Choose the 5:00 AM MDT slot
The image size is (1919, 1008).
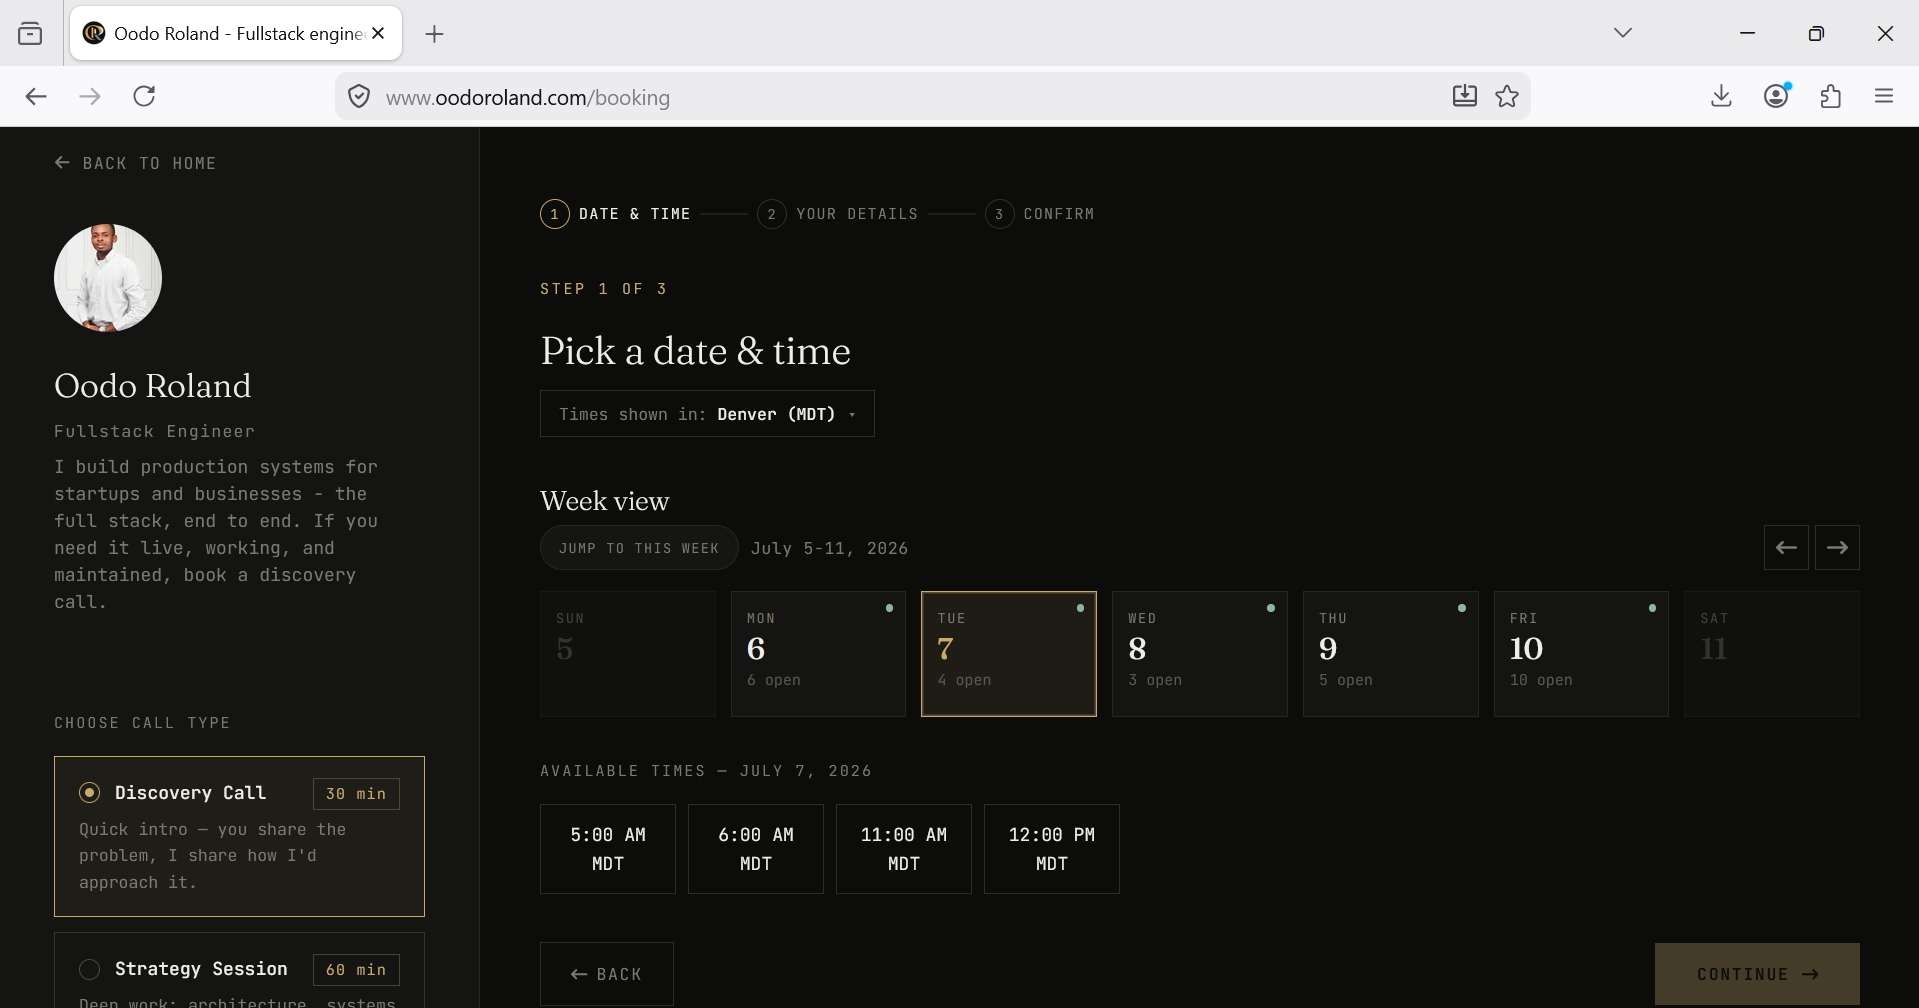(x=608, y=849)
